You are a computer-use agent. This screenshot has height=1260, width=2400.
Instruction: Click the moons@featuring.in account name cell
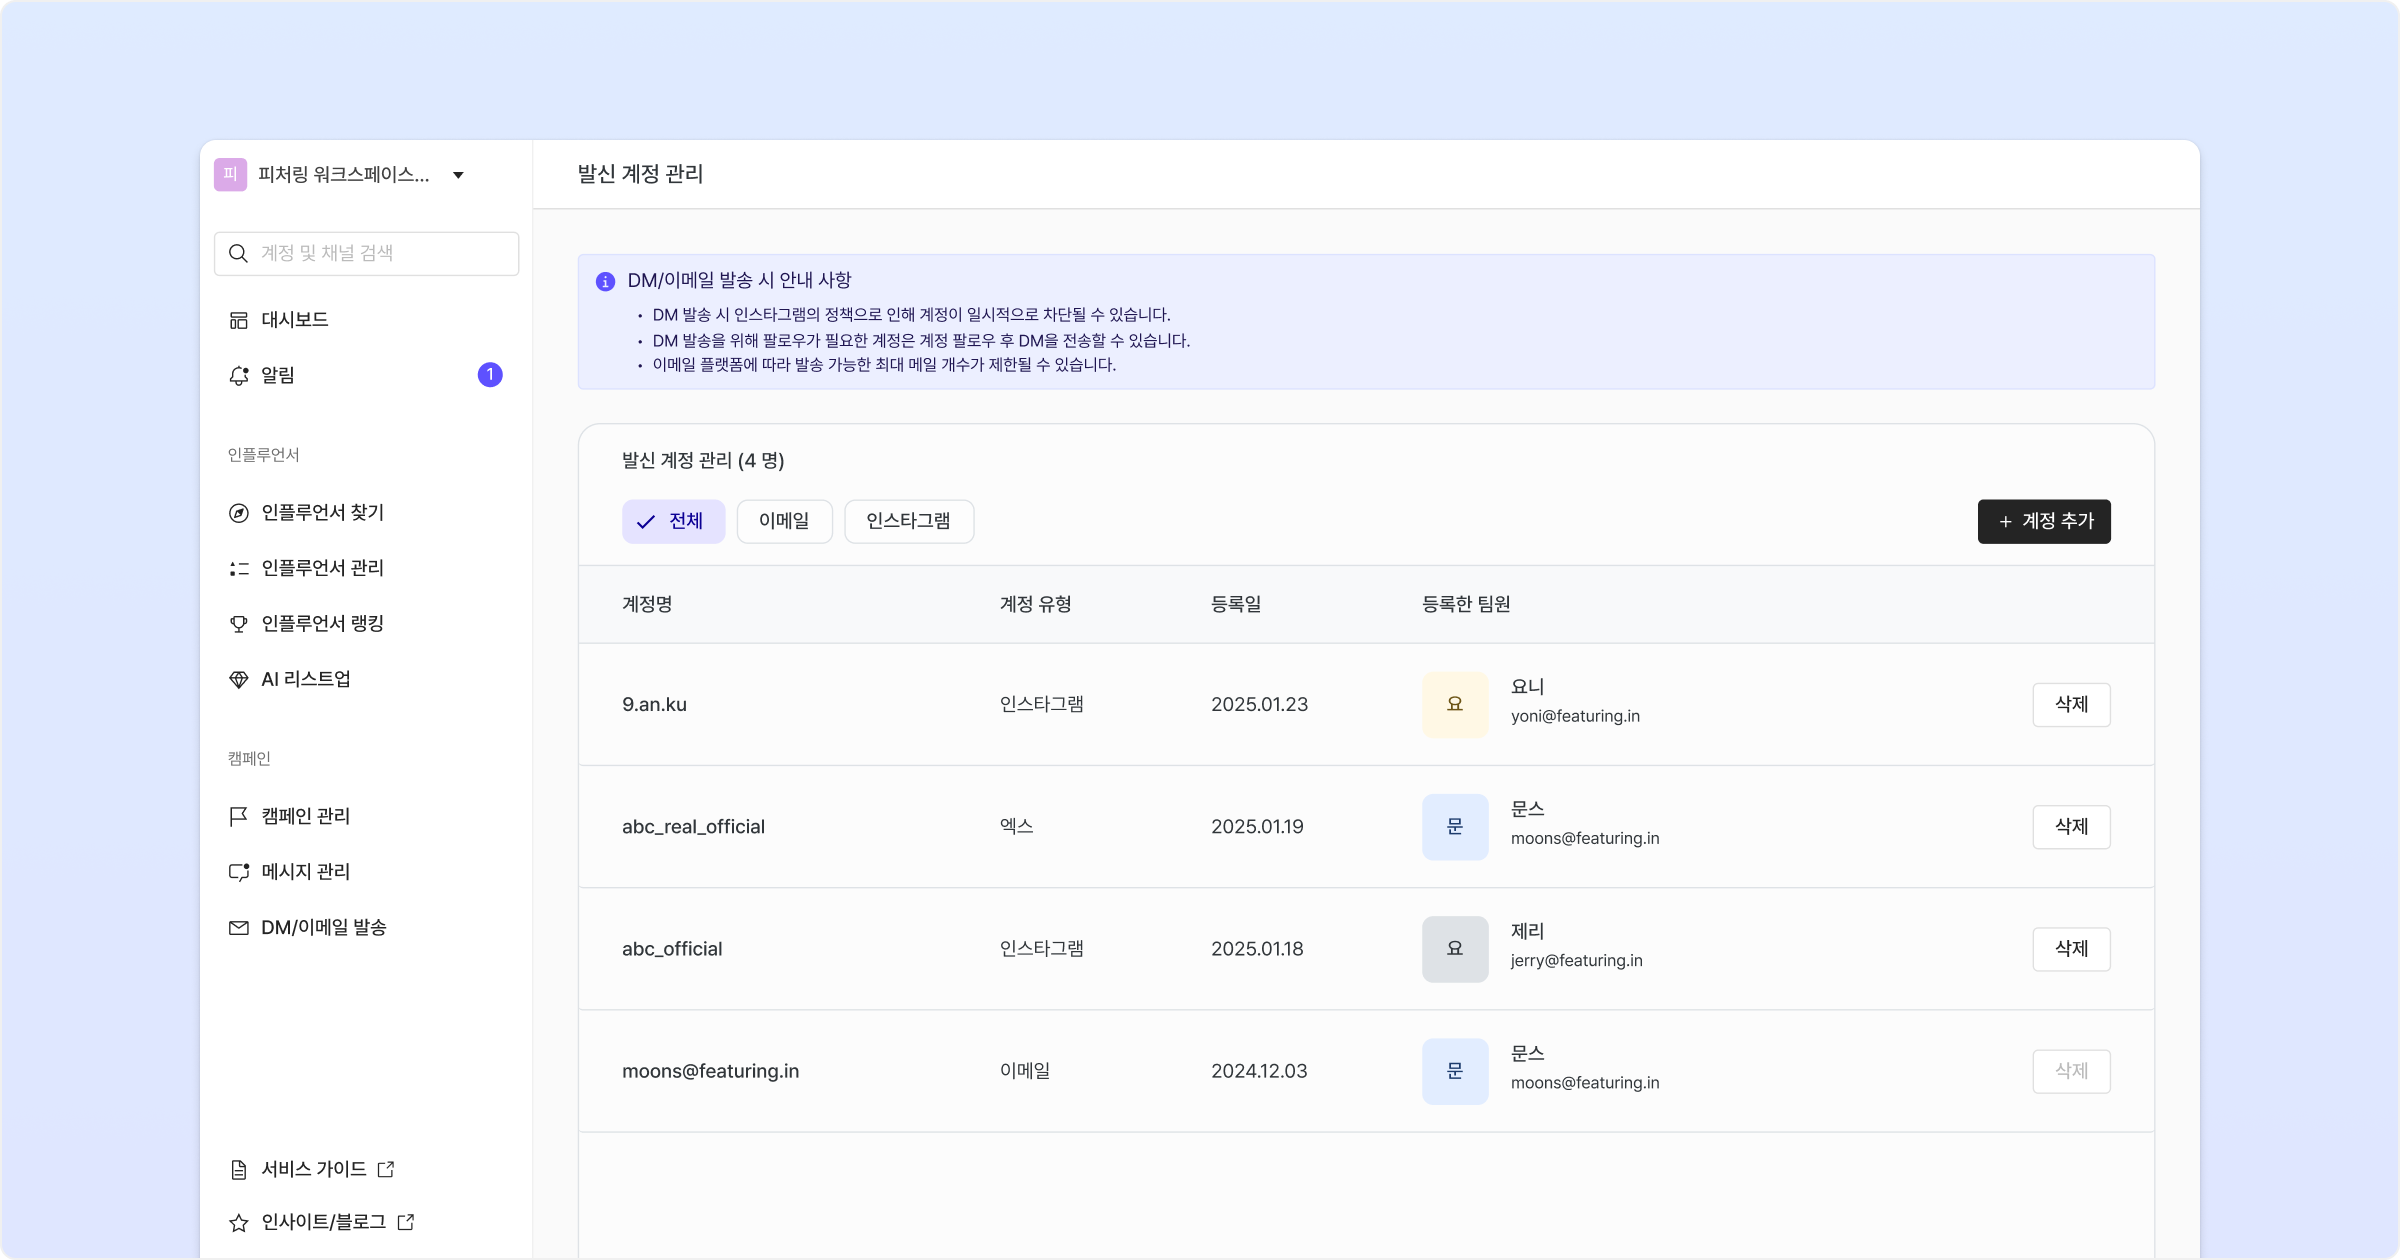[x=710, y=1071]
